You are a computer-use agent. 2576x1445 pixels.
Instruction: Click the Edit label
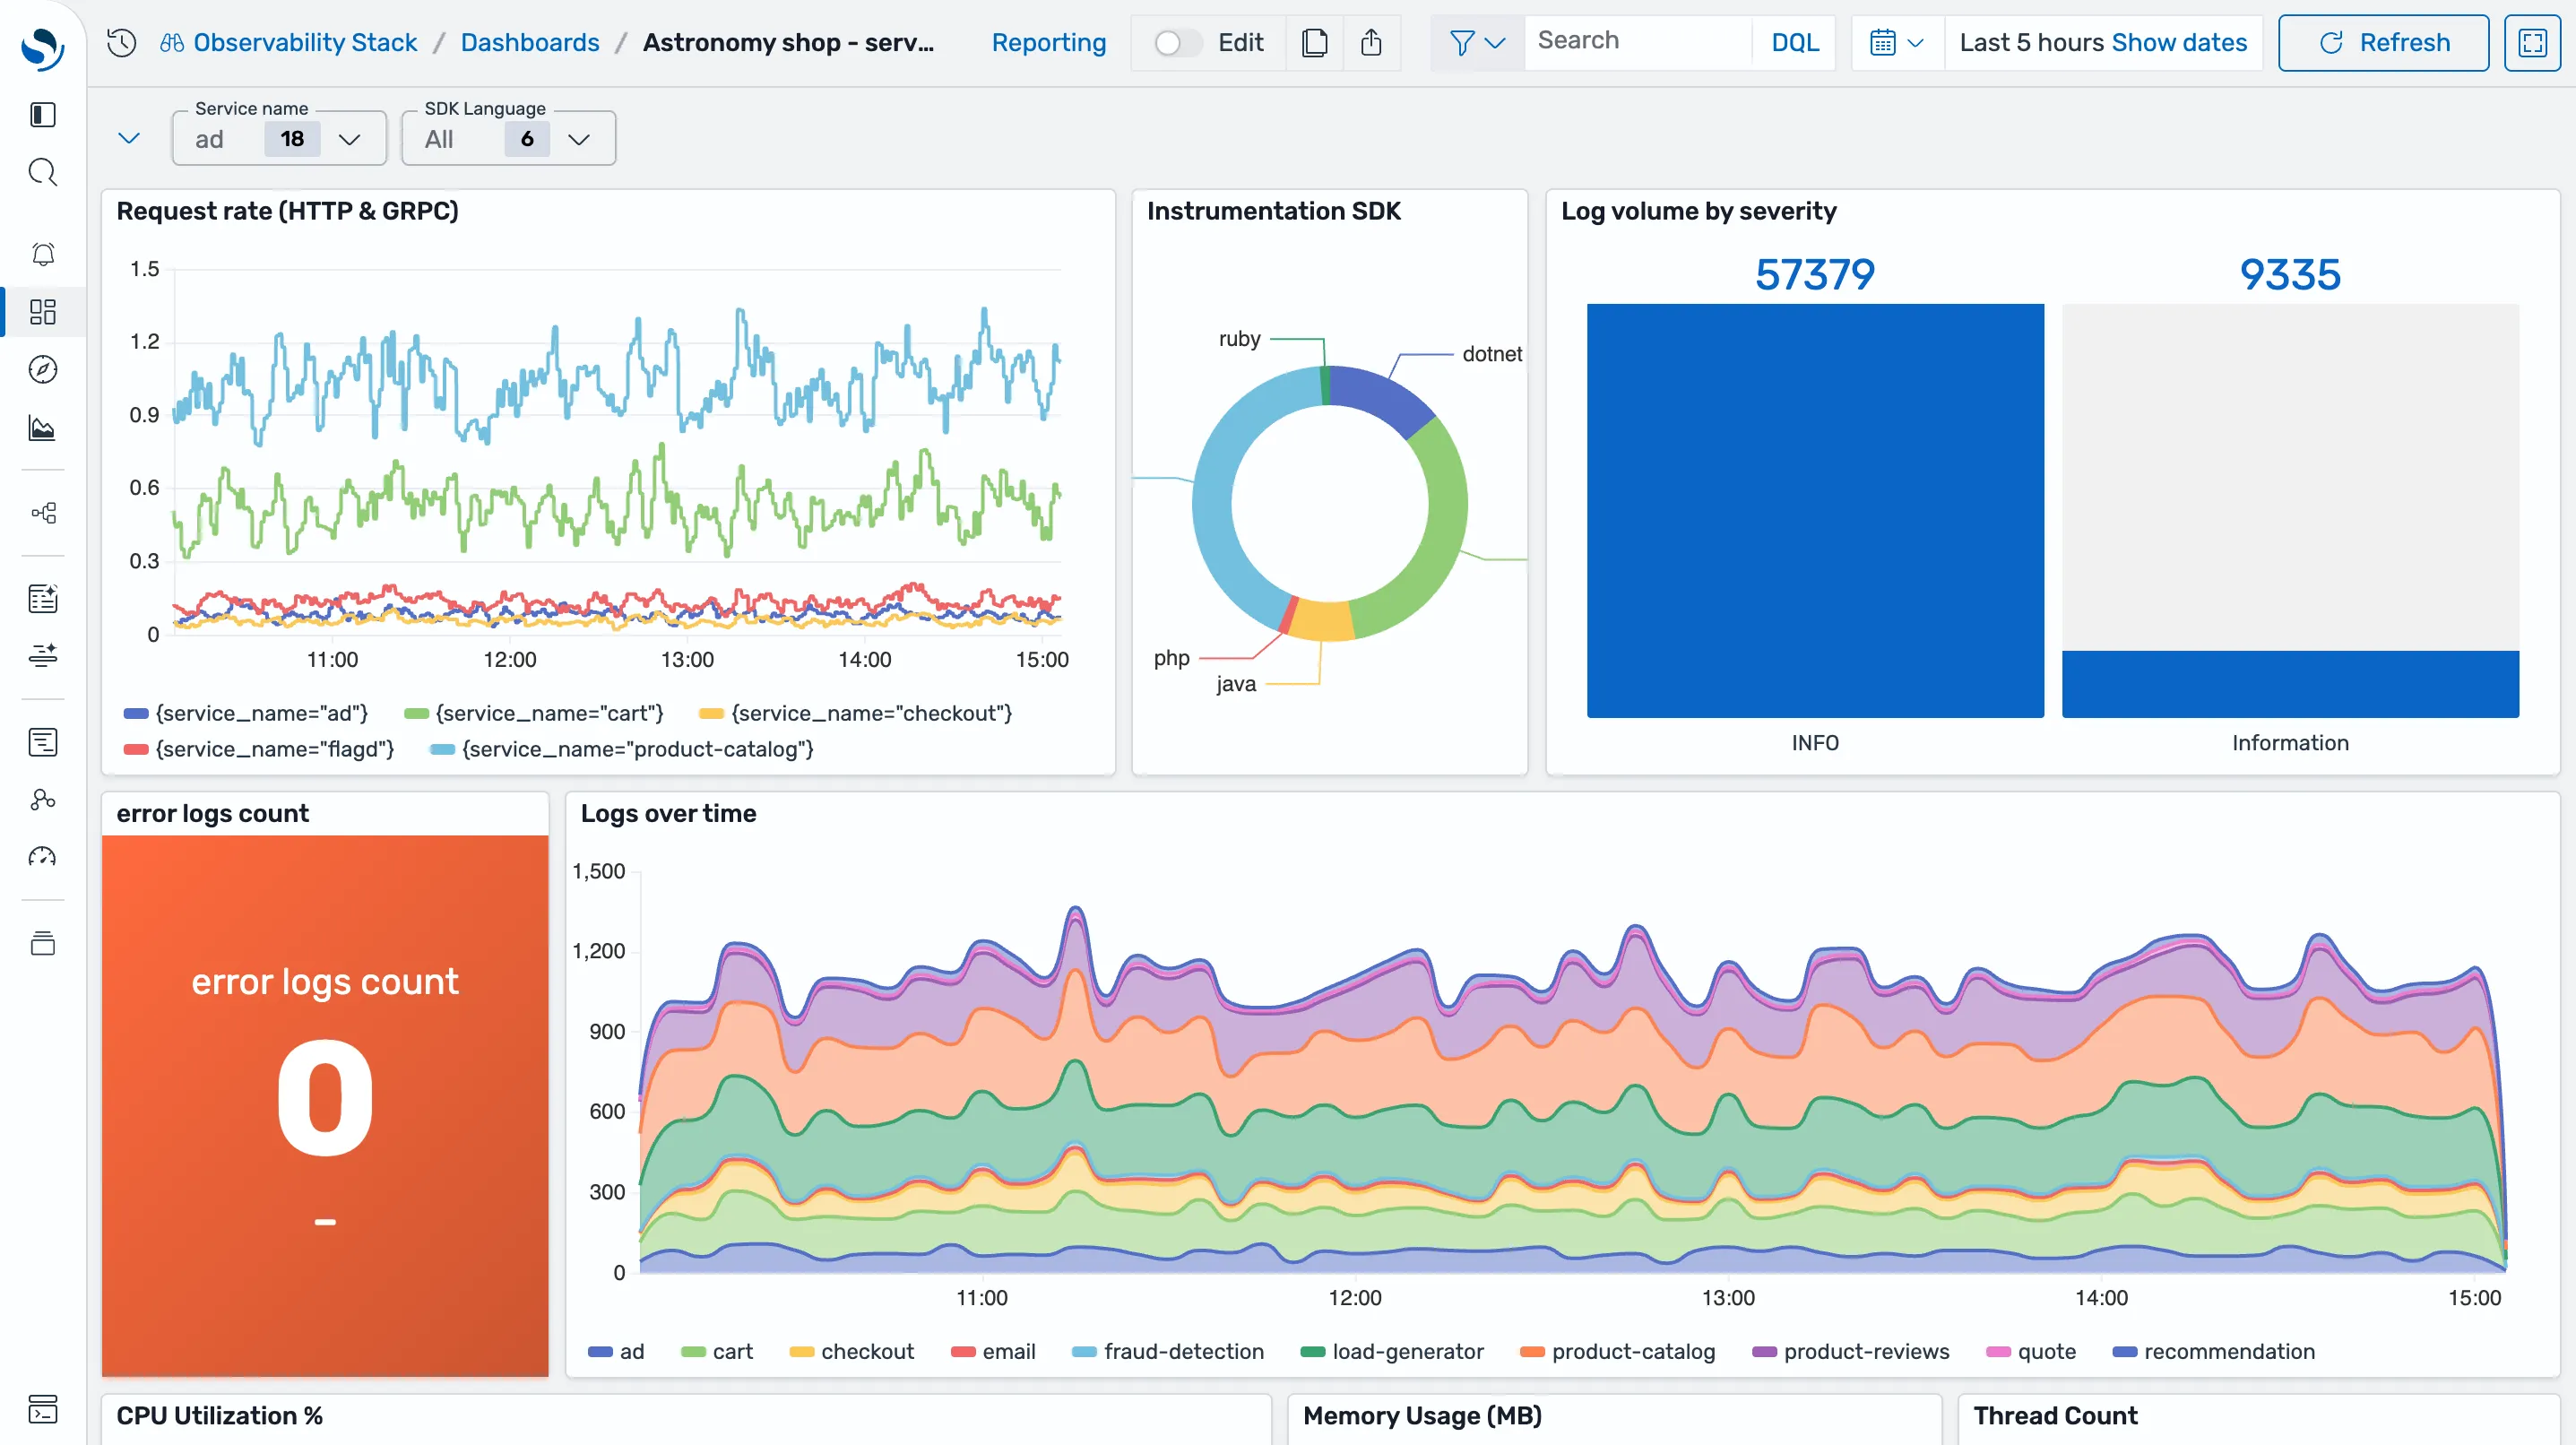(x=1240, y=42)
